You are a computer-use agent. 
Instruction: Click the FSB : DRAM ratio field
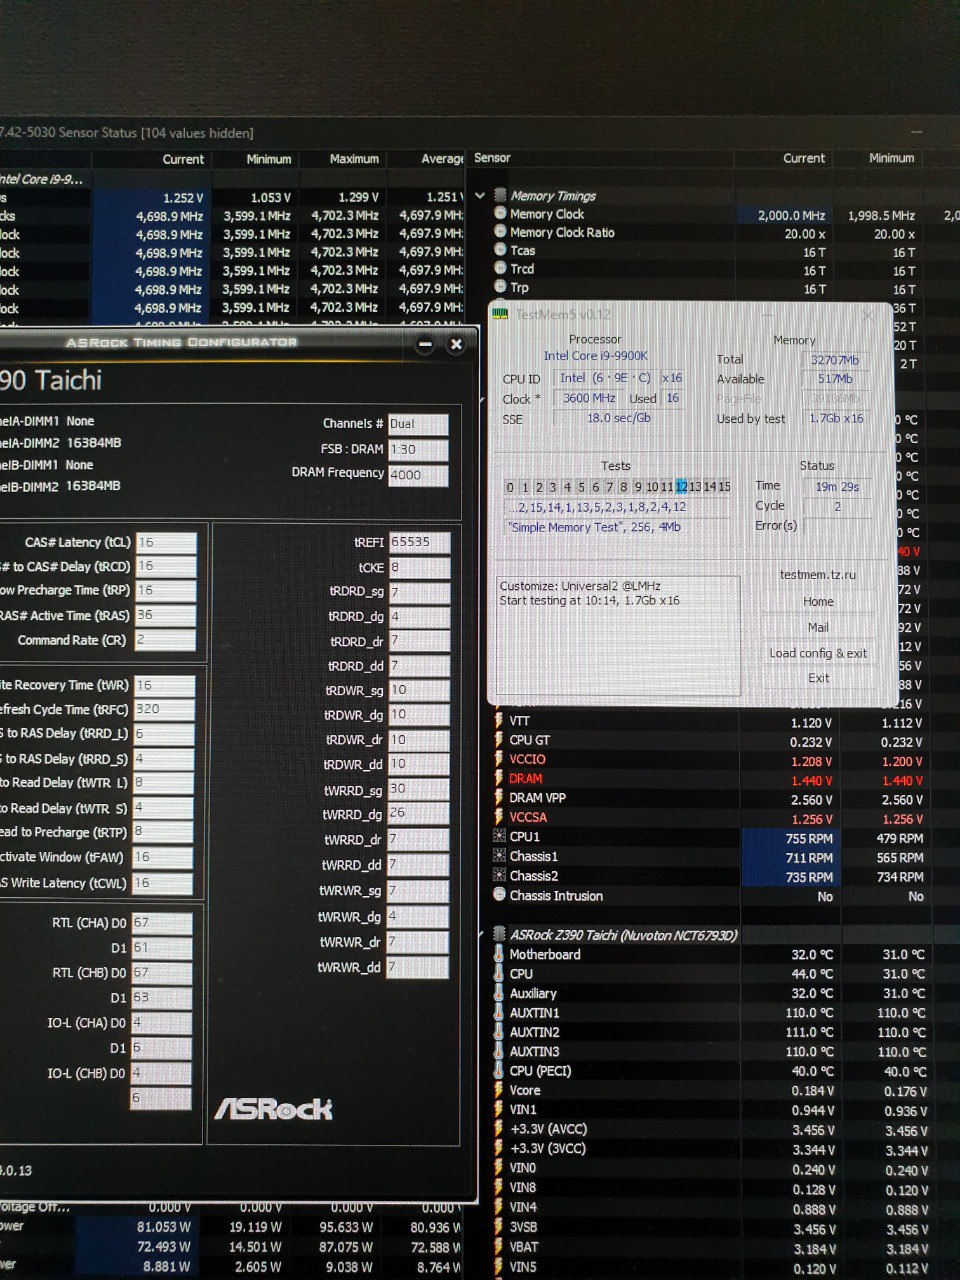(418, 449)
